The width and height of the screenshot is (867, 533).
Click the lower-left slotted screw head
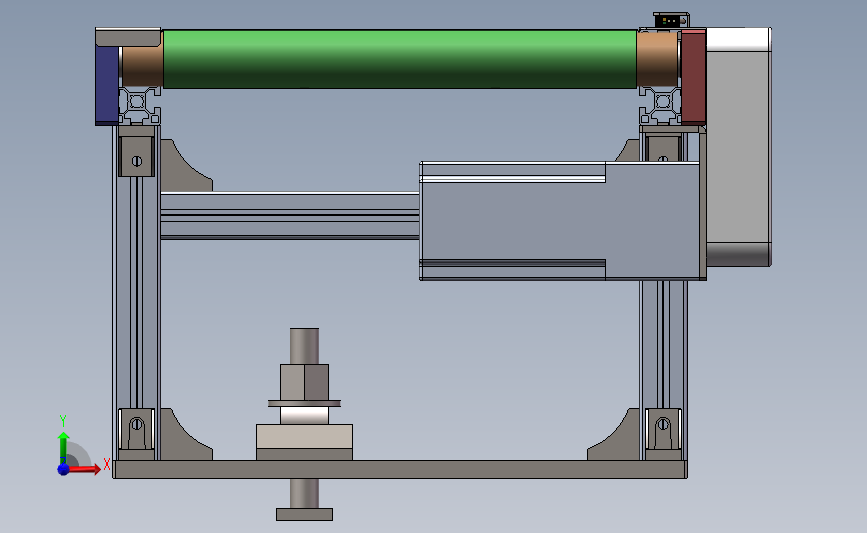coord(137,425)
